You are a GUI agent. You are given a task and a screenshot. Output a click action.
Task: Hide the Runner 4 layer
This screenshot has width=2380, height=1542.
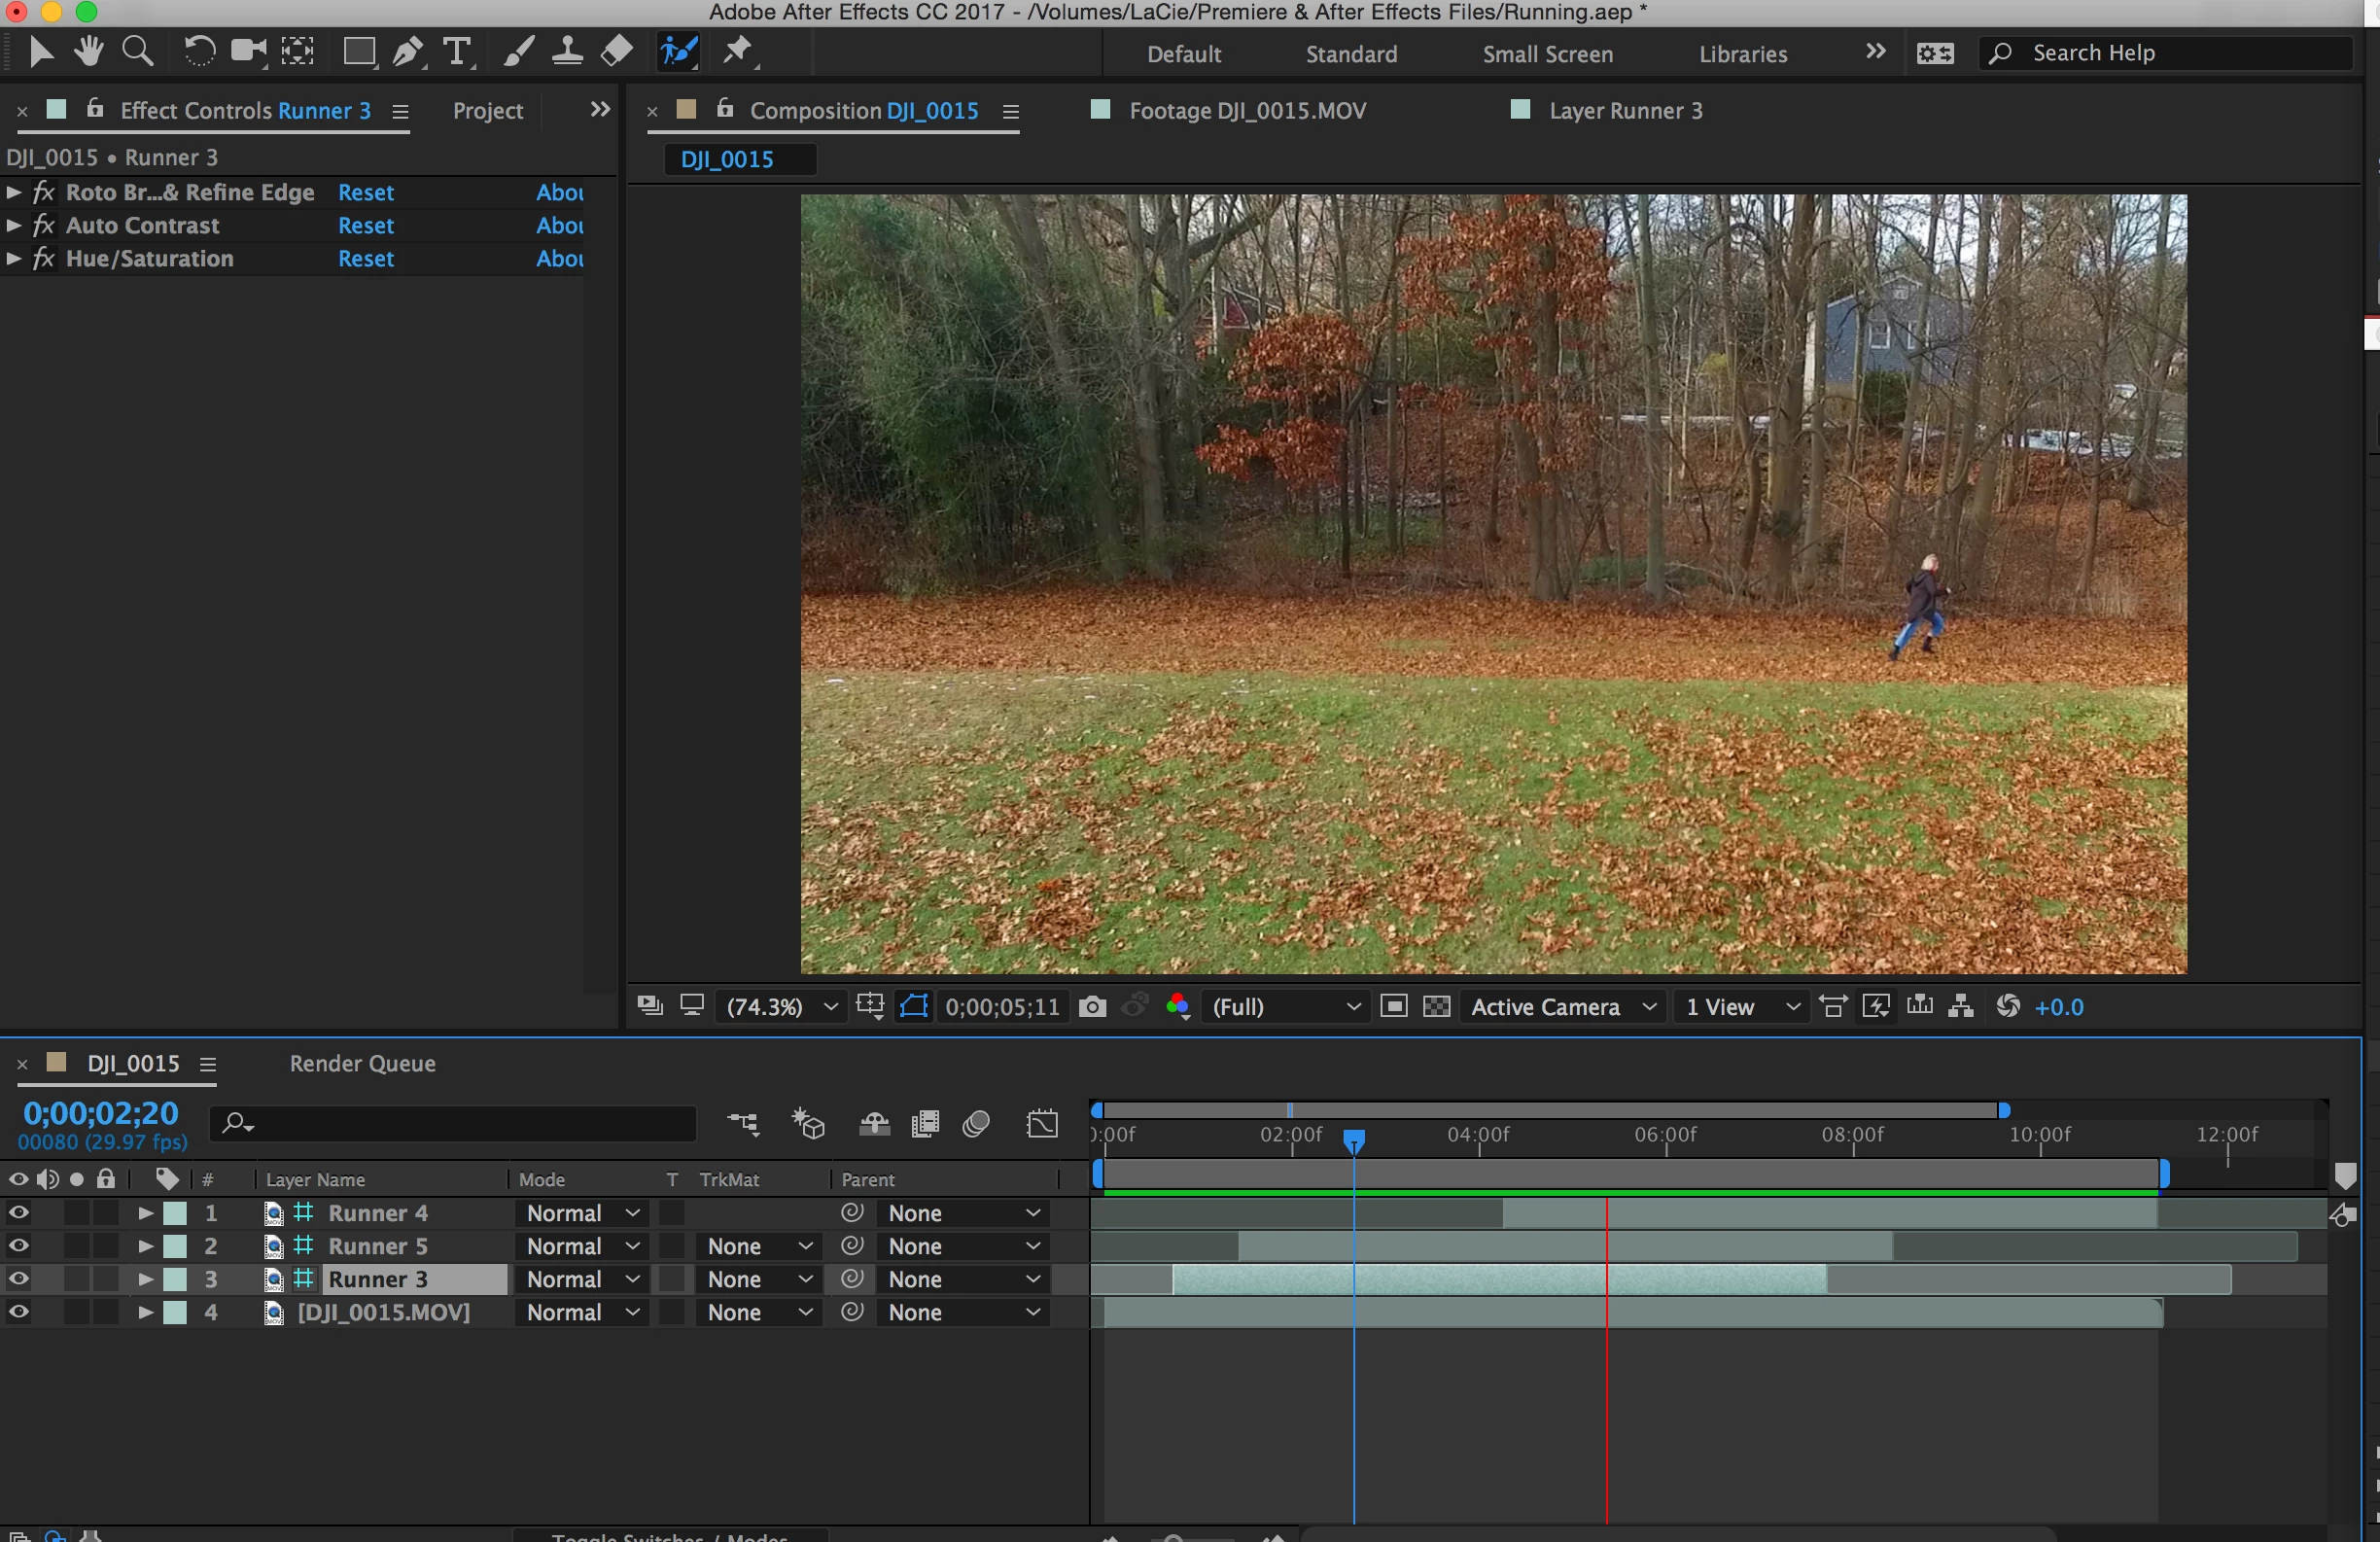point(18,1213)
